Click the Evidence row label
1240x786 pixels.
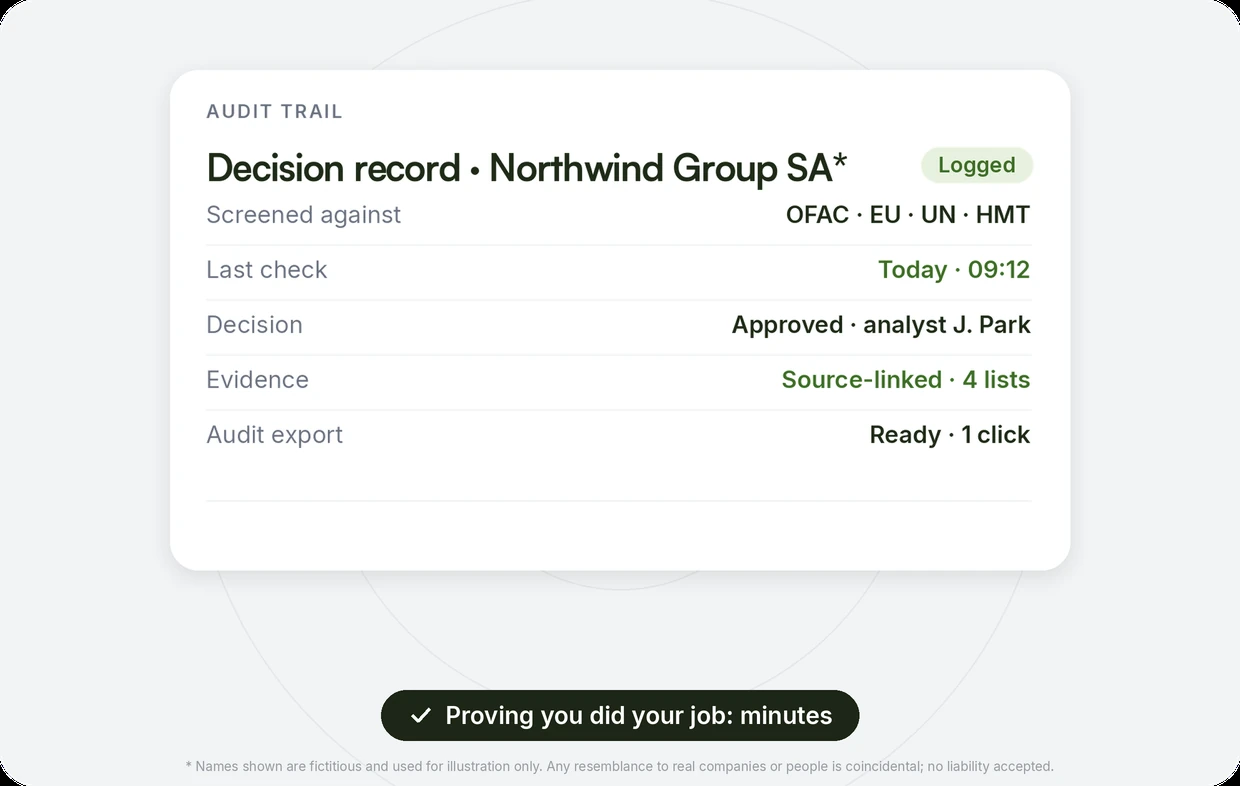pyautogui.click(x=257, y=380)
